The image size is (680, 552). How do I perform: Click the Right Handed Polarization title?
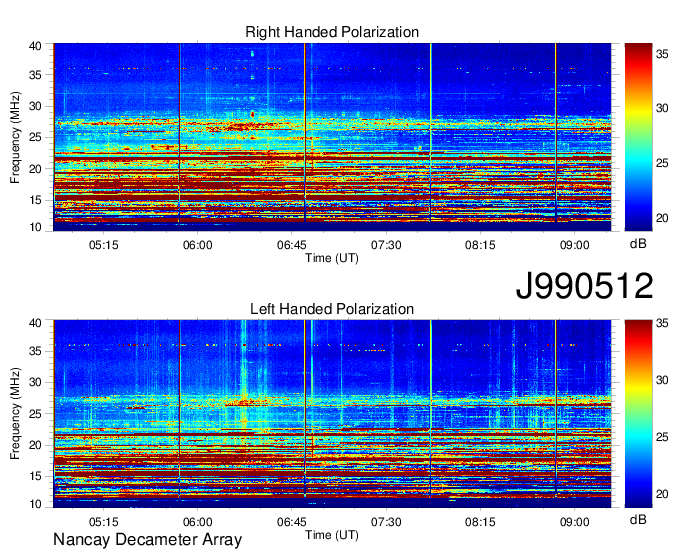coord(332,32)
